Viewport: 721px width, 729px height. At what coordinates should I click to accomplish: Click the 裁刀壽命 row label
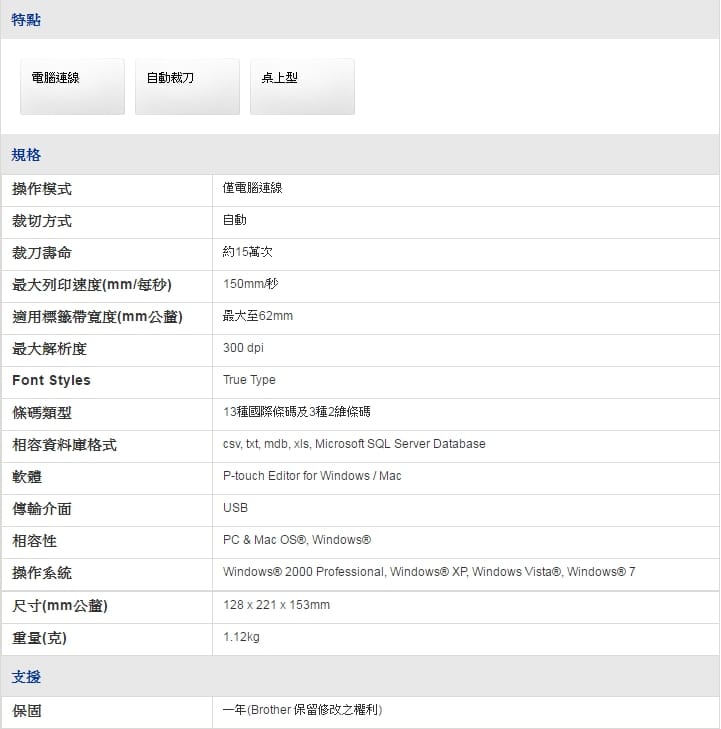pyautogui.click(x=42, y=253)
